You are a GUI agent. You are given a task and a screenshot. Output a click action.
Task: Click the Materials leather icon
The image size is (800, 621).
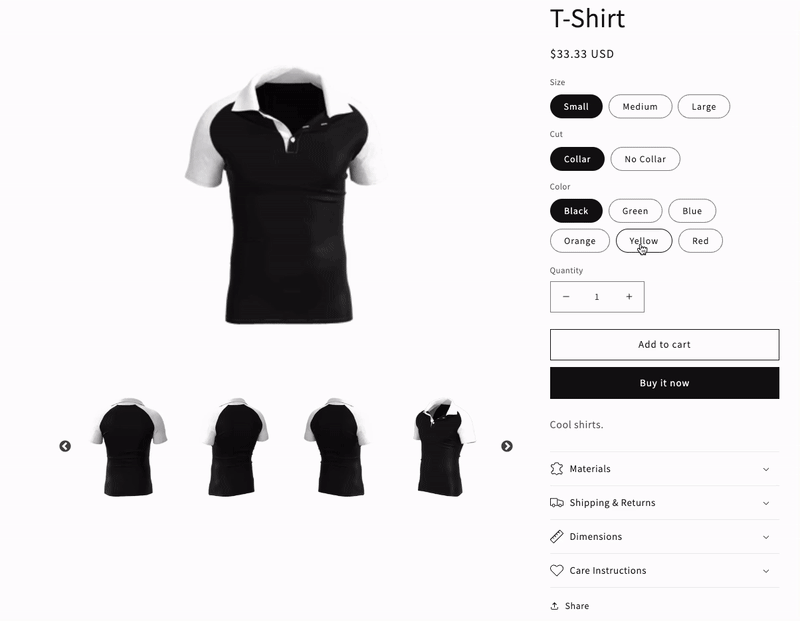click(x=557, y=468)
